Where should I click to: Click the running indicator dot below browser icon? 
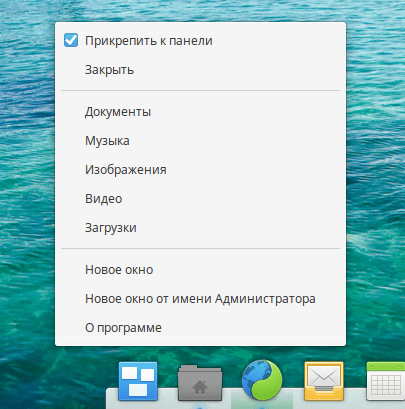click(262, 407)
